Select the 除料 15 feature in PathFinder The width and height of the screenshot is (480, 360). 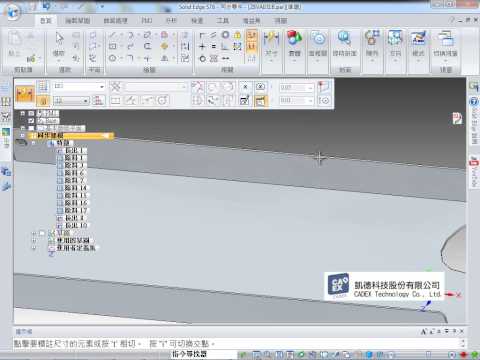pos(72,195)
